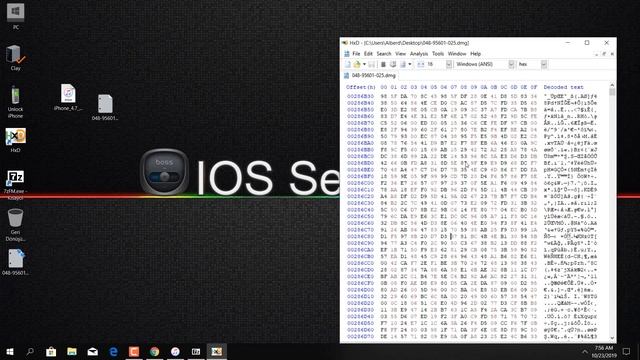Select the 048-95601 file beside the iPhone ipsw

pyautogui.click(x=105, y=107)
